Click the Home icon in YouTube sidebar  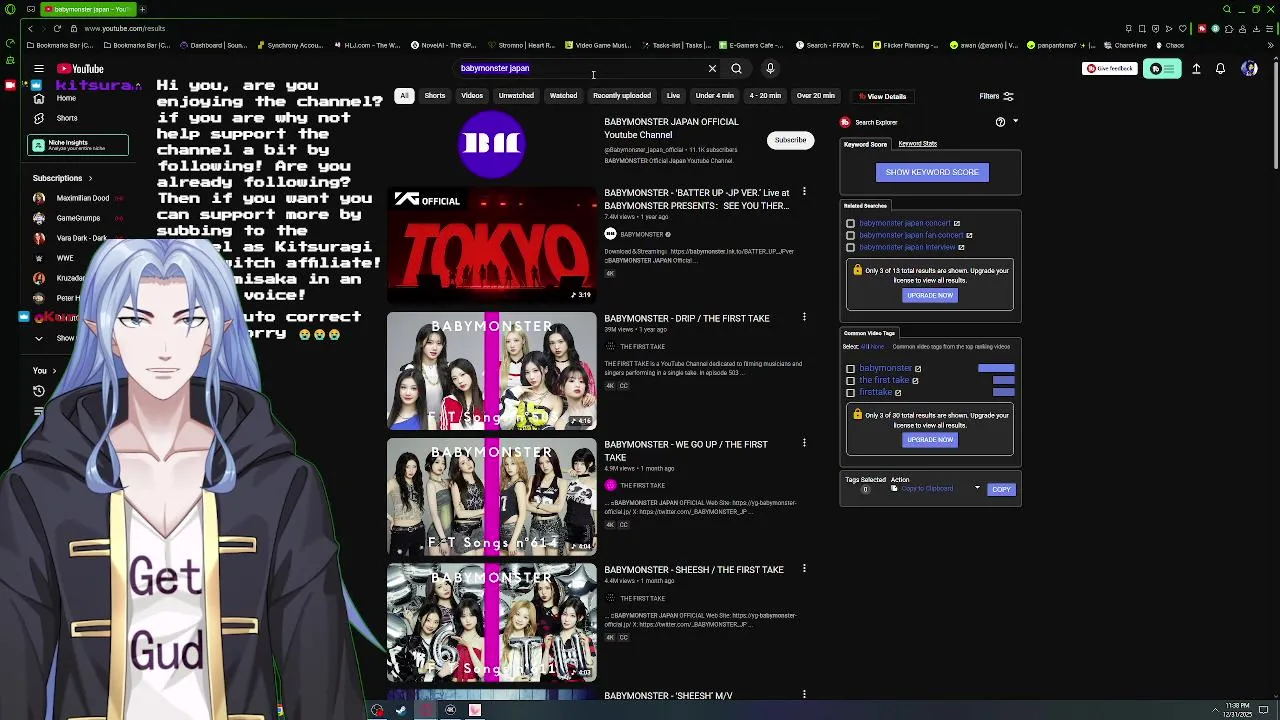38,98
